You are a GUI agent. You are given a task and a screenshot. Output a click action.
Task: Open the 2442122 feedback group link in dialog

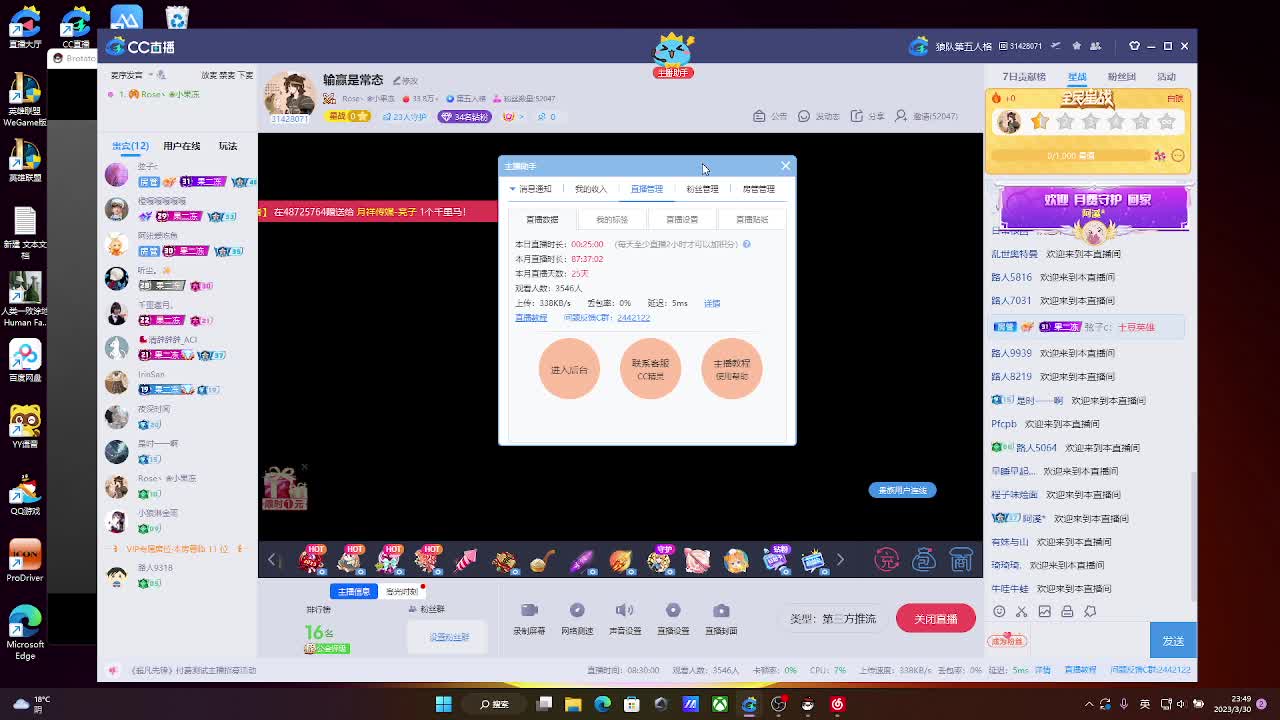[633, 318]
